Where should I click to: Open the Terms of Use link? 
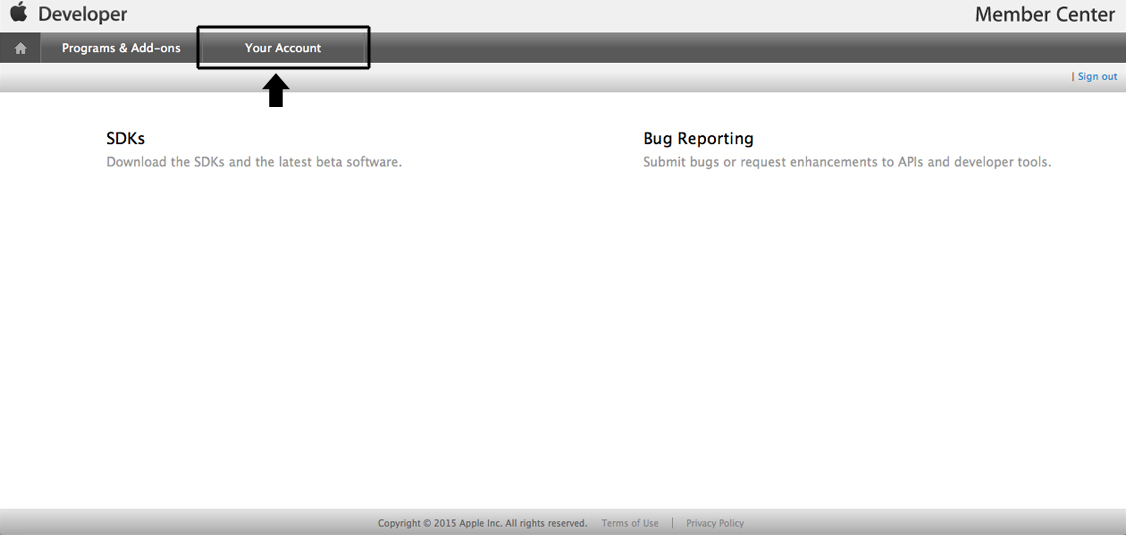pyautogui.click(x=630, y=523)
